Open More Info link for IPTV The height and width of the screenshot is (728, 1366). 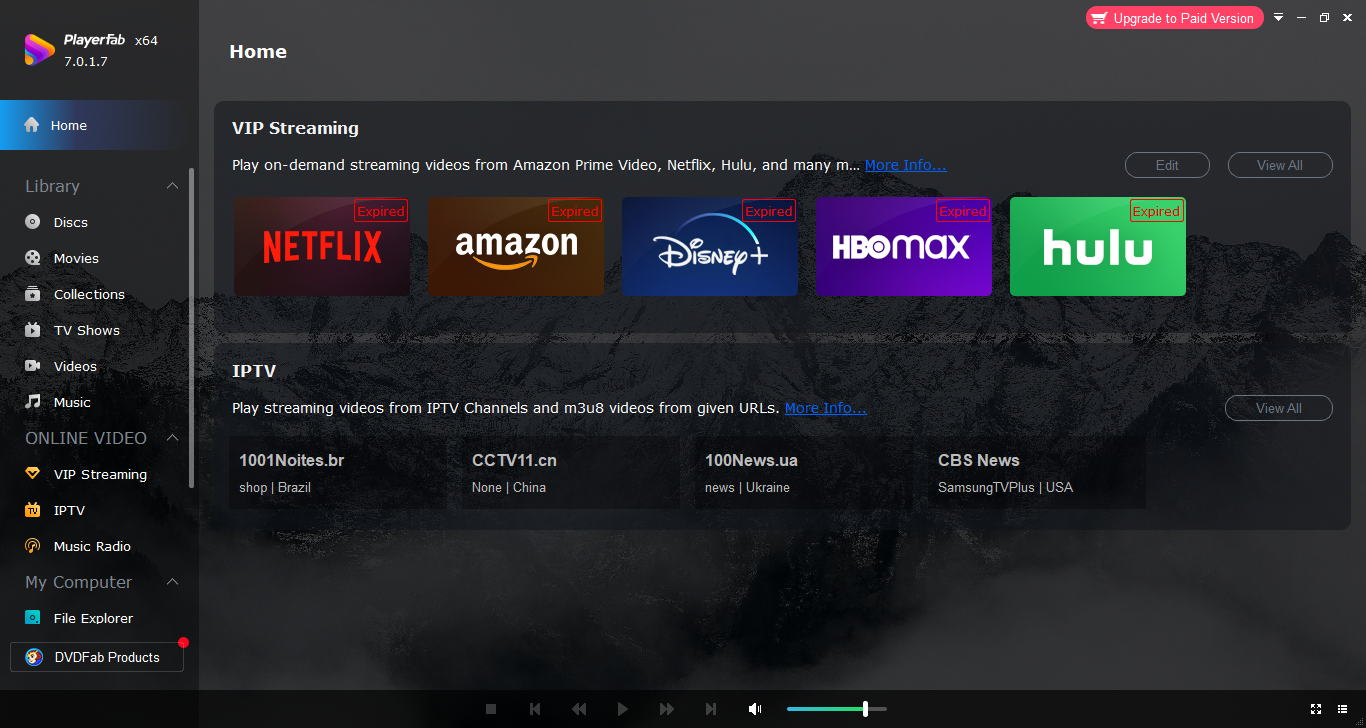[x=826, y=408]
